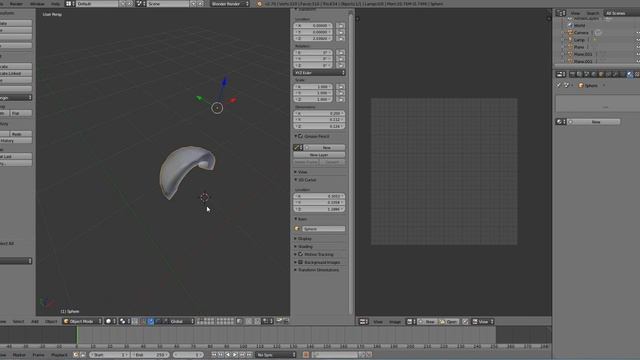
Task: Open the View menu in outliner header
Action: point(575,13)
